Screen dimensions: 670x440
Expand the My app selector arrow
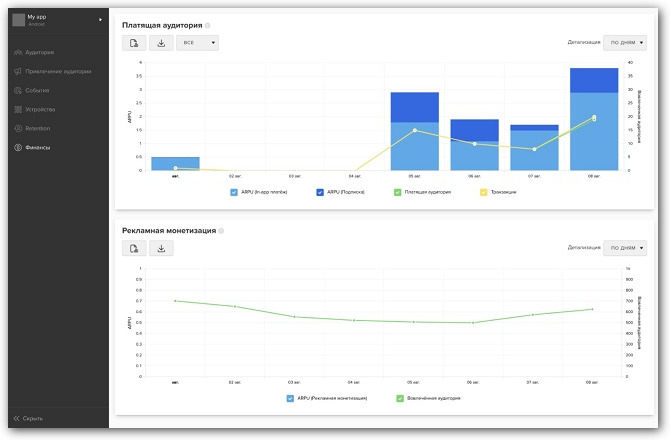tap(100, 19)
